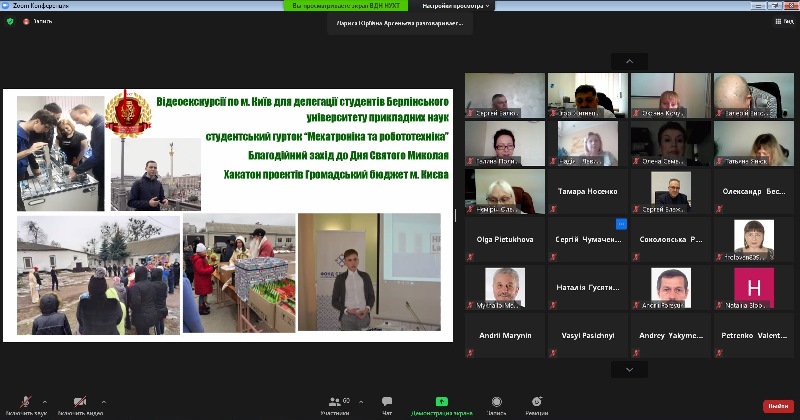Click the red Leave meeting button
800x420 pixels.
click(x=779, y=406)
